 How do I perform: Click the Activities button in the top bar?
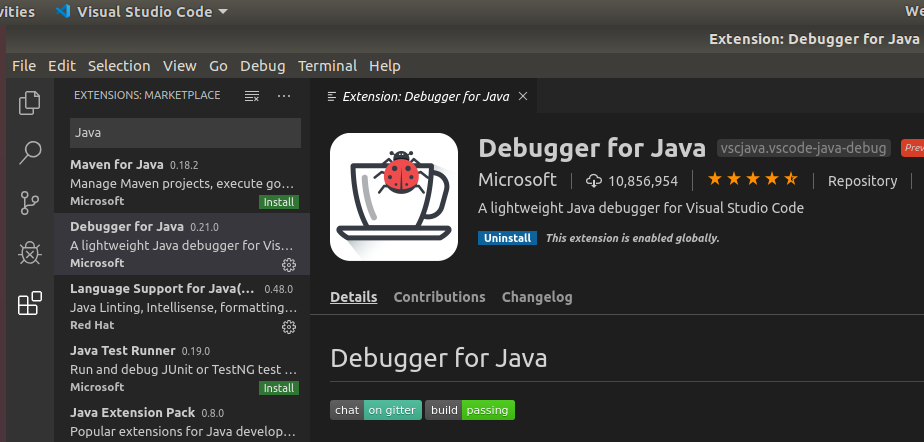coord(18,11)
